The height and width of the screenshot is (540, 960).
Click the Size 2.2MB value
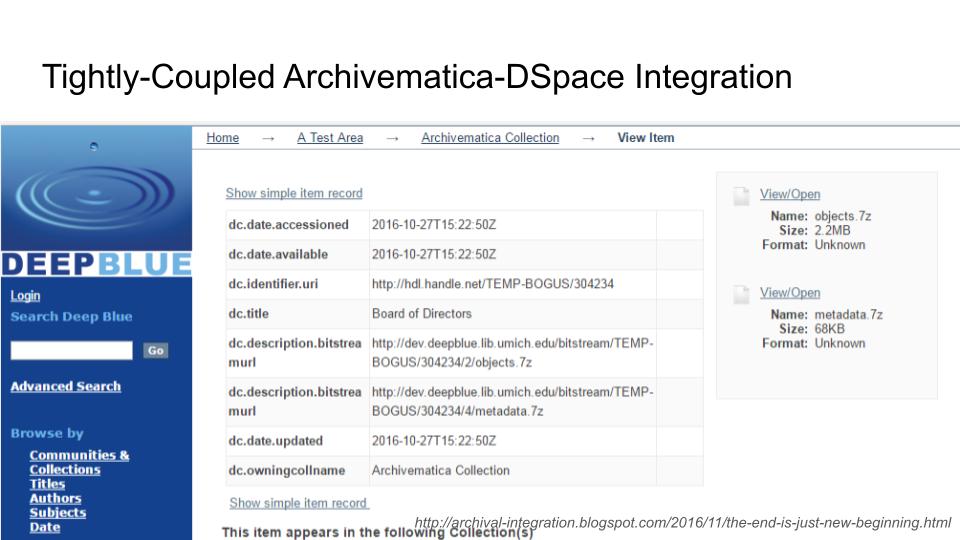pos(832,230)
